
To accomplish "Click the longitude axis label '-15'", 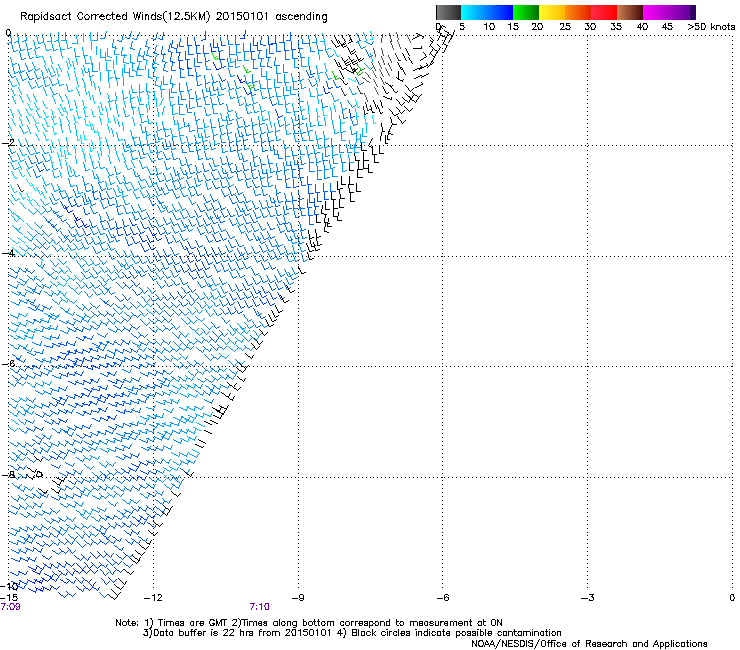I will [9, 598].
